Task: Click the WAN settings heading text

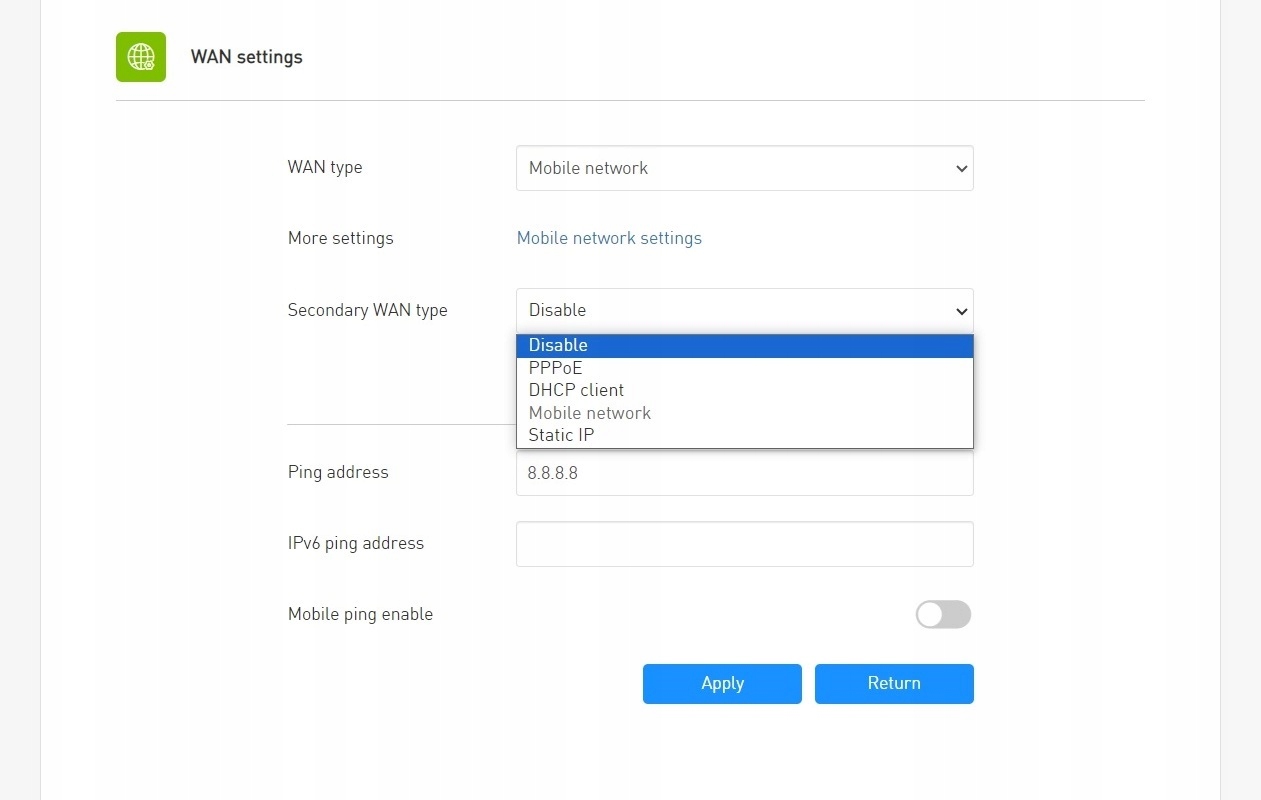Action: [x=246, y=57]
